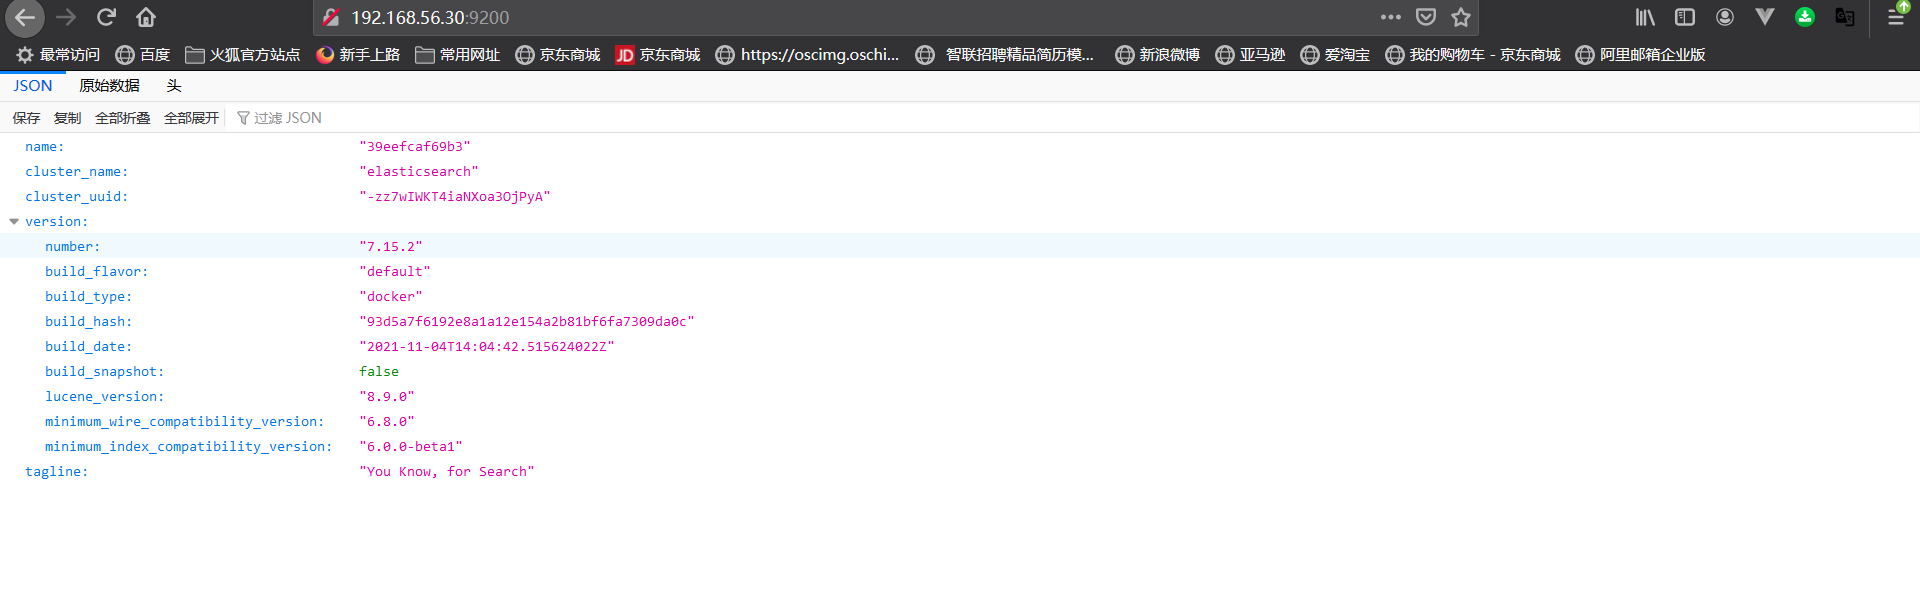Click the 保存 save button

tap(26, 118)
